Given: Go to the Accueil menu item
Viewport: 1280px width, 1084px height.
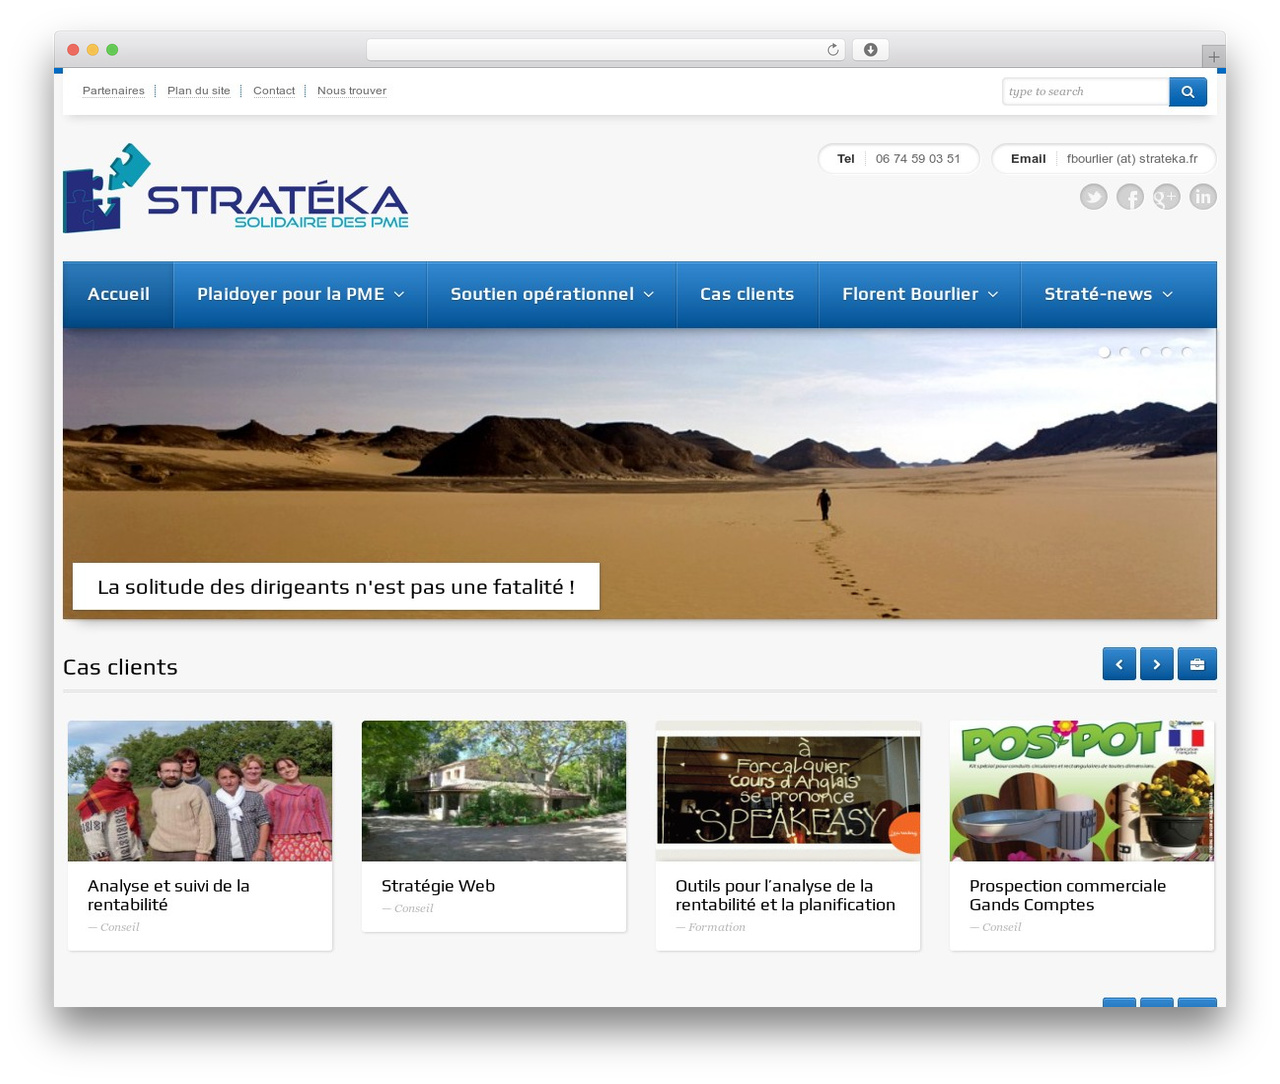Looking at the screenshot, I should coord(118,294).
